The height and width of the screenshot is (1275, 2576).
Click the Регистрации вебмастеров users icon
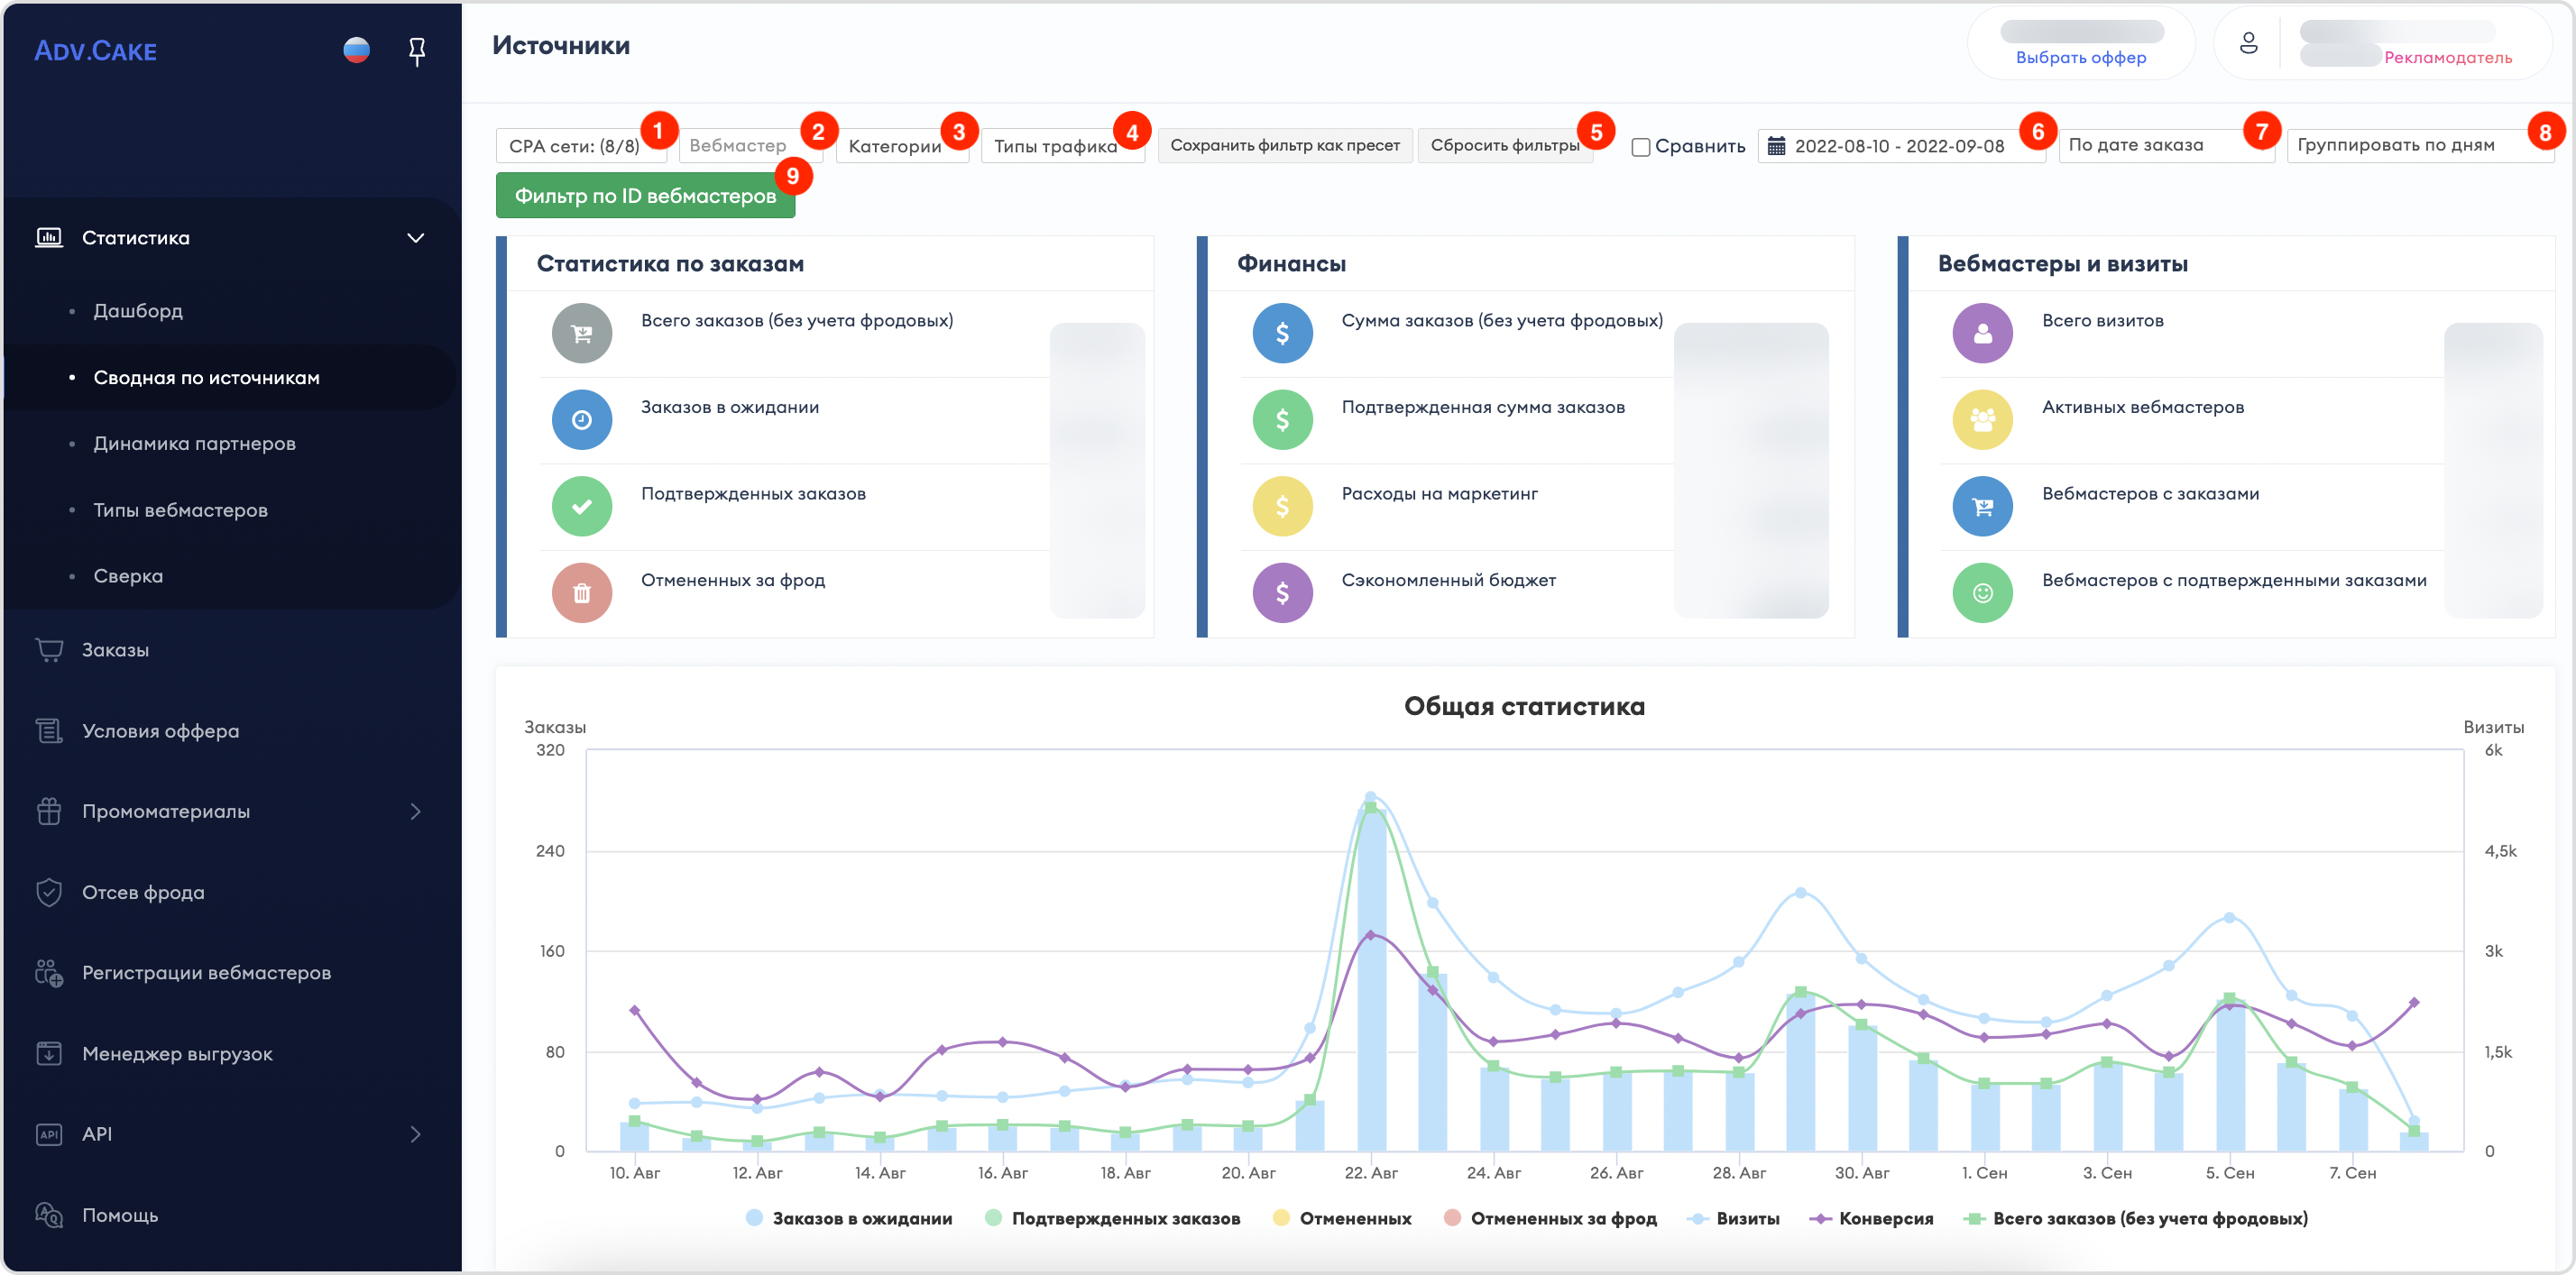pos(49,973)
